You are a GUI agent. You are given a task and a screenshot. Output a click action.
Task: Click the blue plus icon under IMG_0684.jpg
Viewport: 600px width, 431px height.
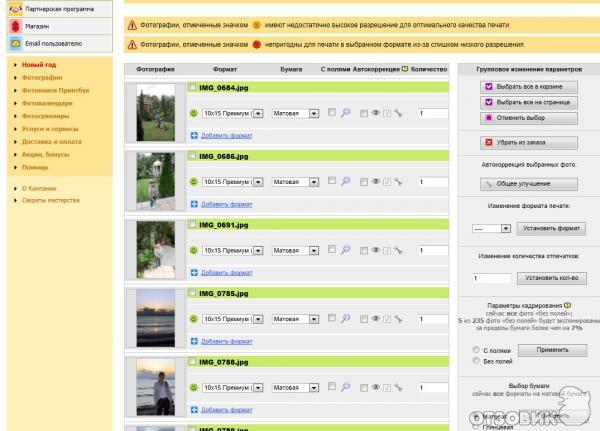[194, 134]
